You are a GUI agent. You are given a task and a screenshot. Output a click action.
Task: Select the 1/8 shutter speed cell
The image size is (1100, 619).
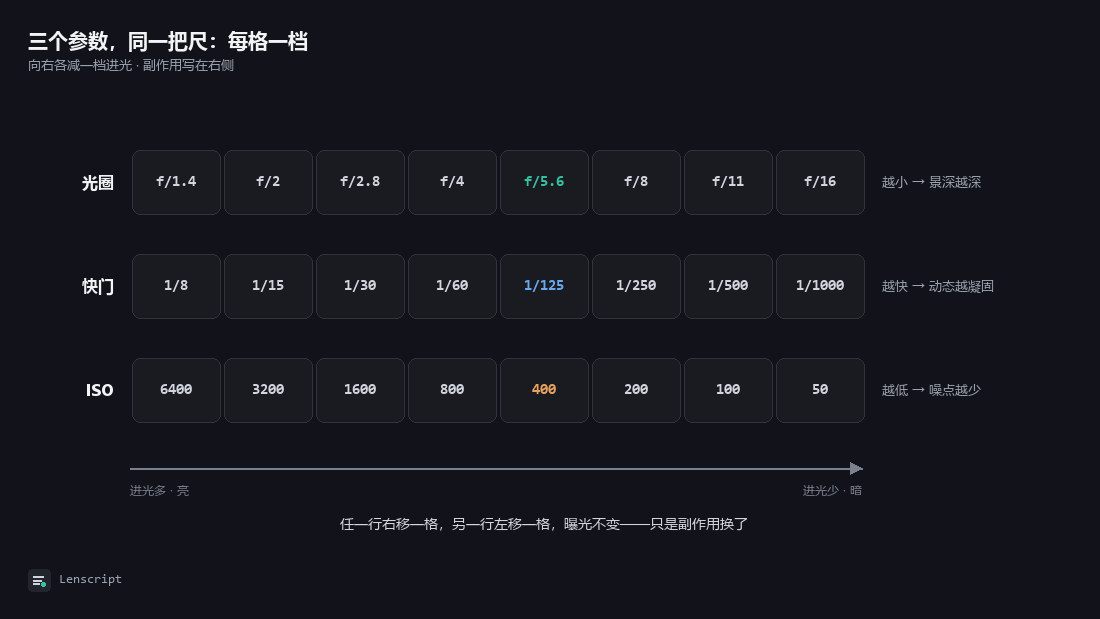click(176, 286)
